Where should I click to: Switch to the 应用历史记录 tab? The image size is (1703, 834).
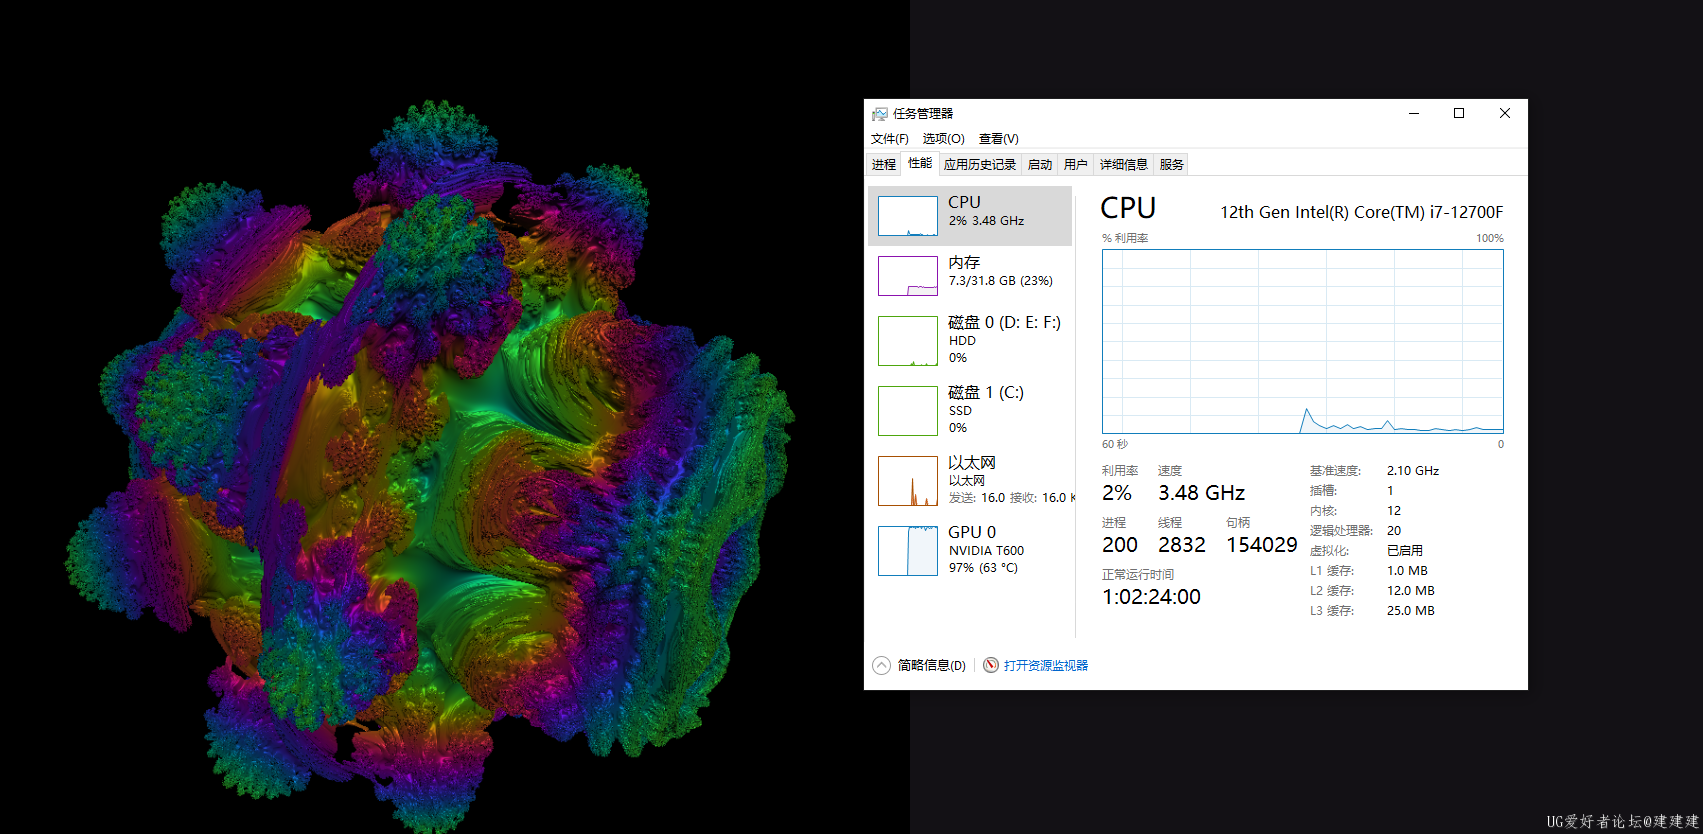(x=979, y=165)
